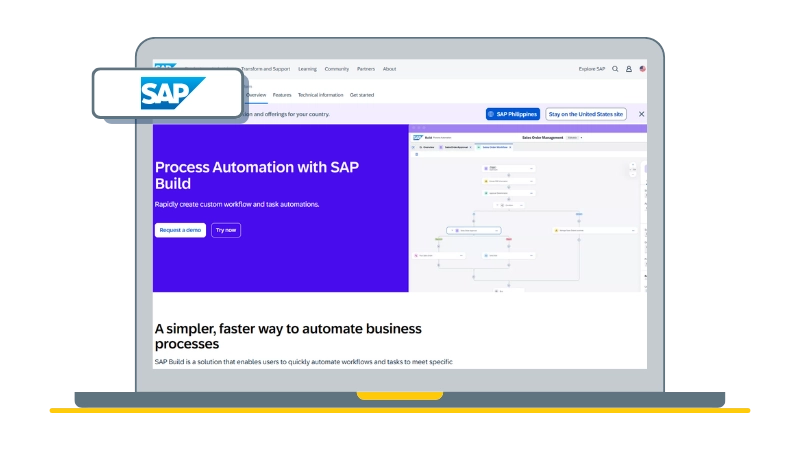Open the About menu
The image size is (800, 450).
389,69
